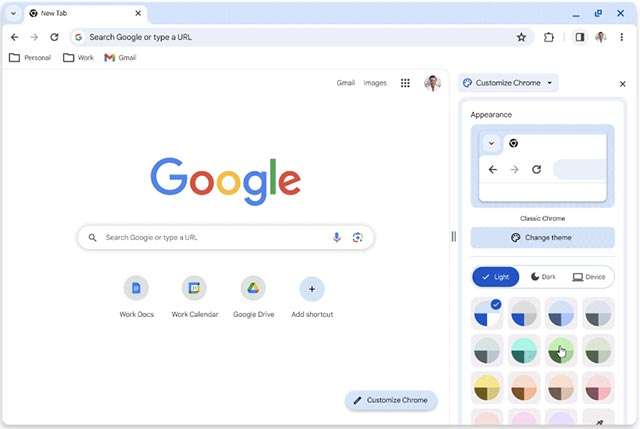
Task: Open Google account avatar on the page
Action: tap(432, 83)
